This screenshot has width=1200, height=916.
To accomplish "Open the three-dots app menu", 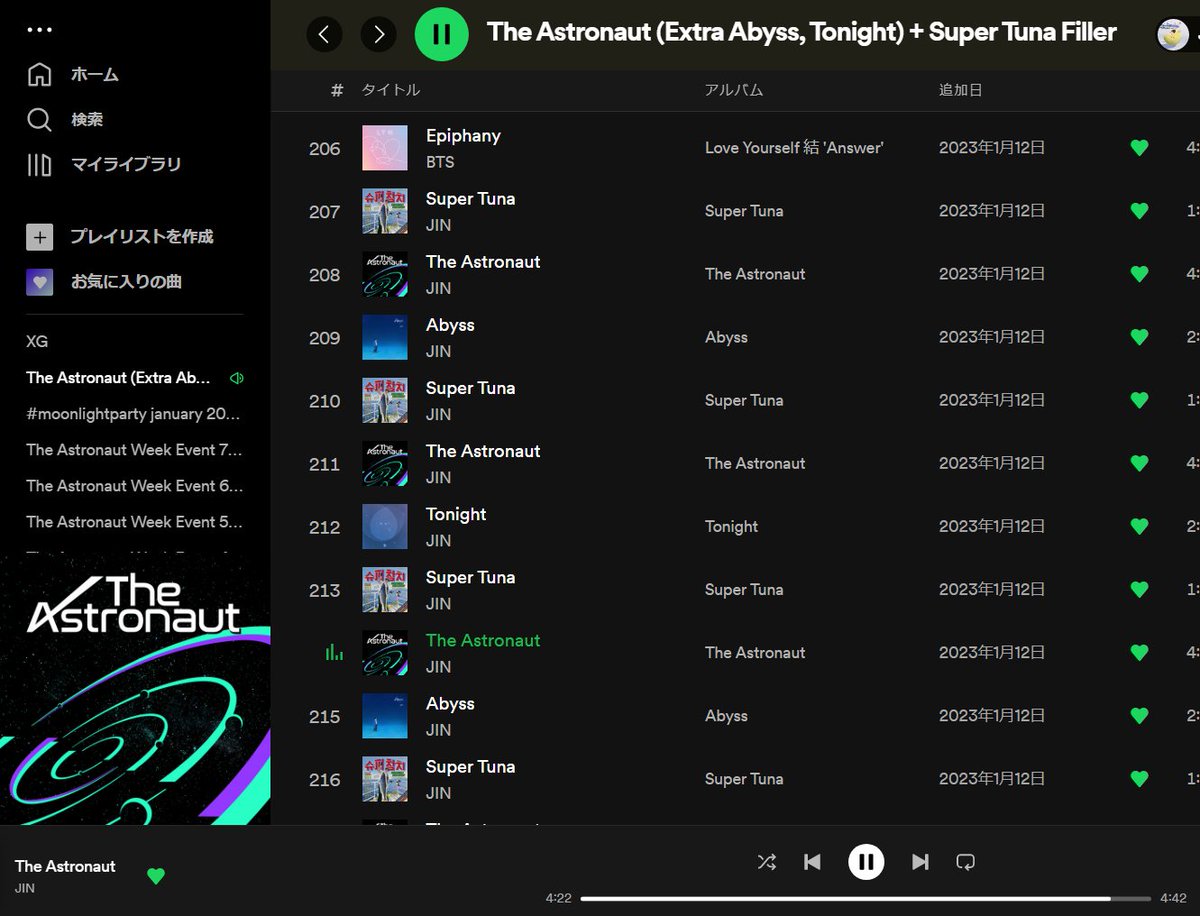I will click(39, 29).
